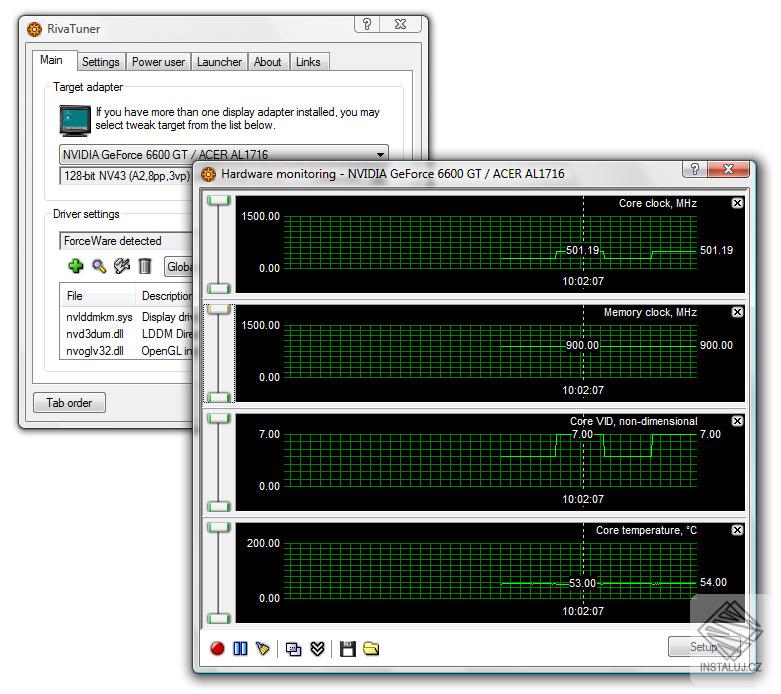Click top slider handle of Memory clock graph
Image resolution: width=781 pixels, height=694 pixels.
pos(219,309)
